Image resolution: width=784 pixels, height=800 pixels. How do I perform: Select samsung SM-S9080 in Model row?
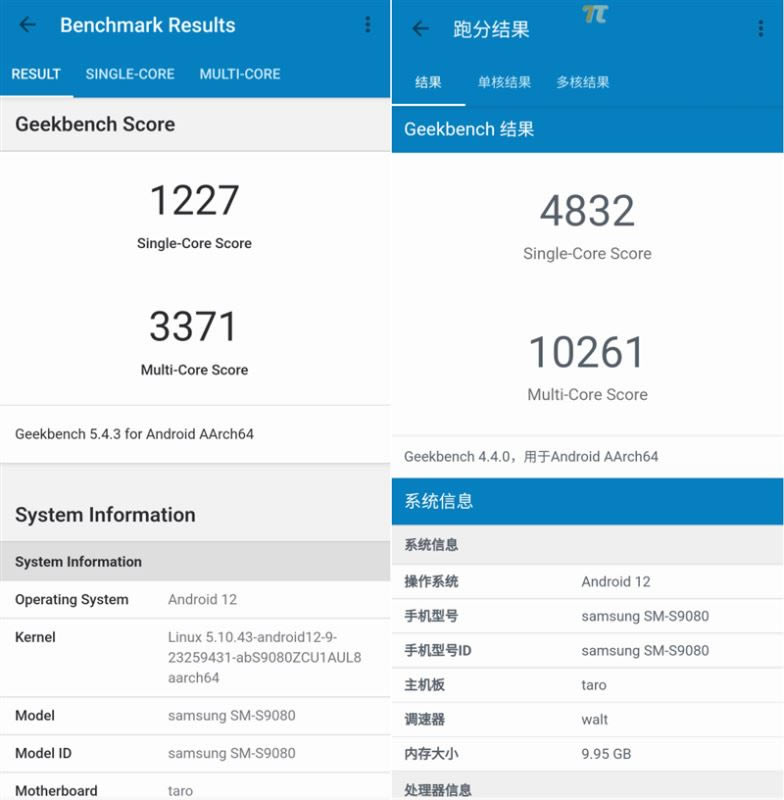tap(232, 715)
